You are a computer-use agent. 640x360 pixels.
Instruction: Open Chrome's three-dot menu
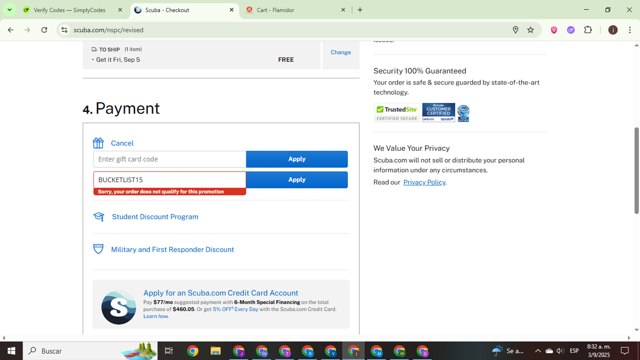click(x=629, y=30)
